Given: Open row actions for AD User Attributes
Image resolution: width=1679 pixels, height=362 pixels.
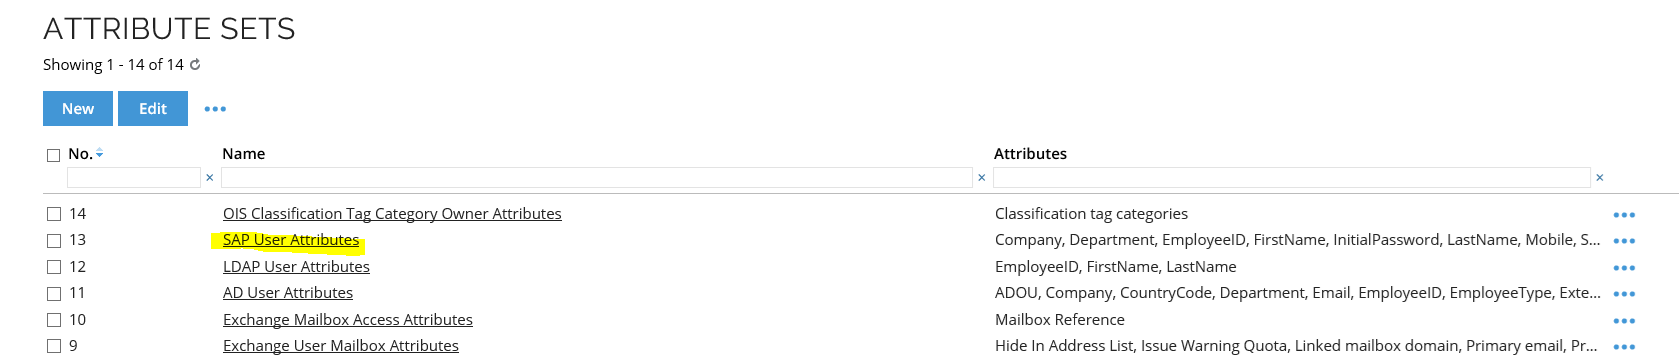Looking at the screenshot, I should pos(1624,294).
